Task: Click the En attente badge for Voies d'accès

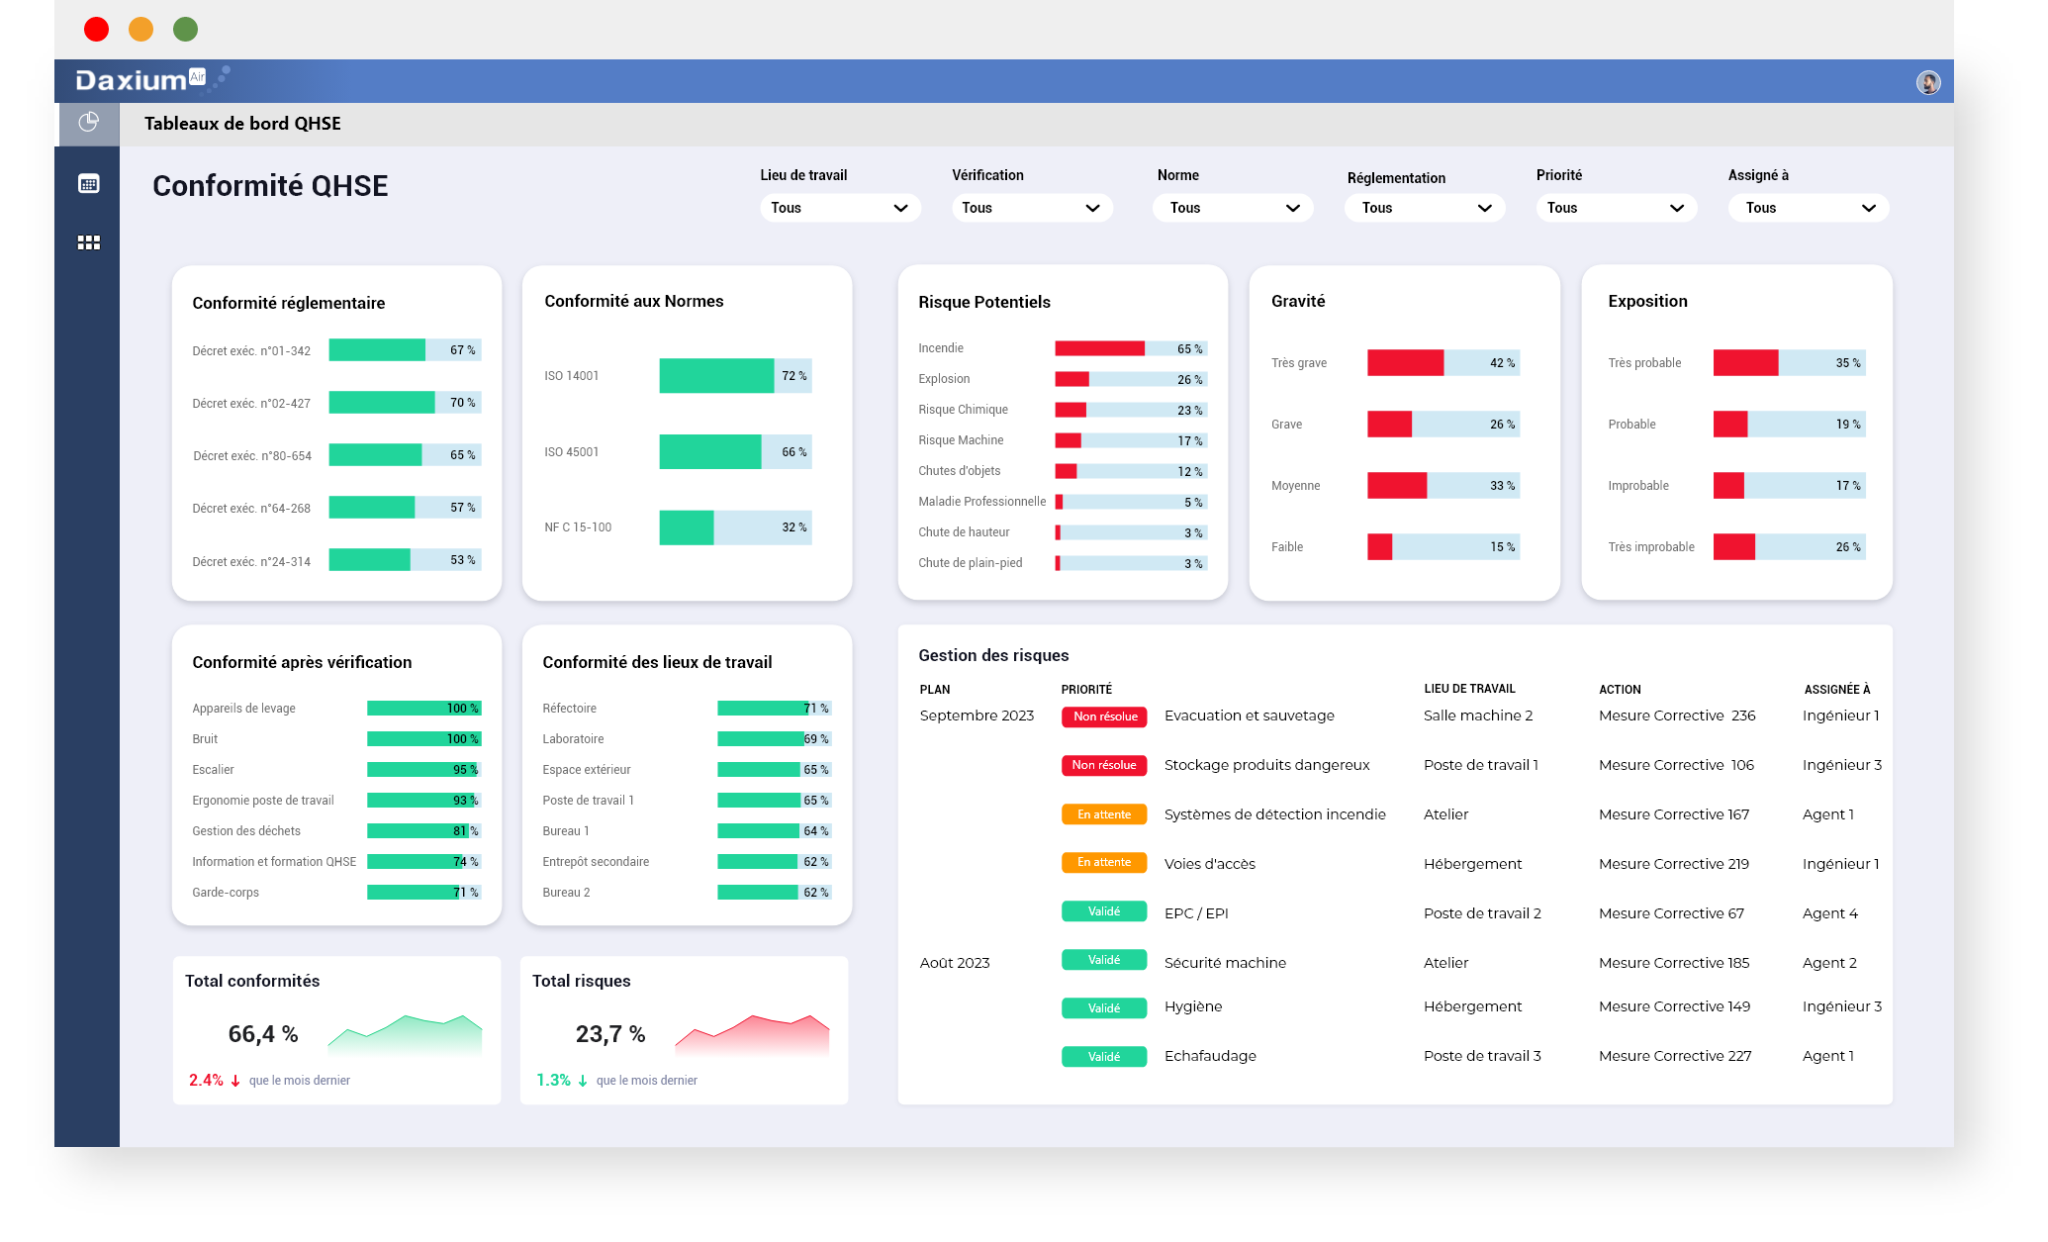Action: tap(1103, 862)
